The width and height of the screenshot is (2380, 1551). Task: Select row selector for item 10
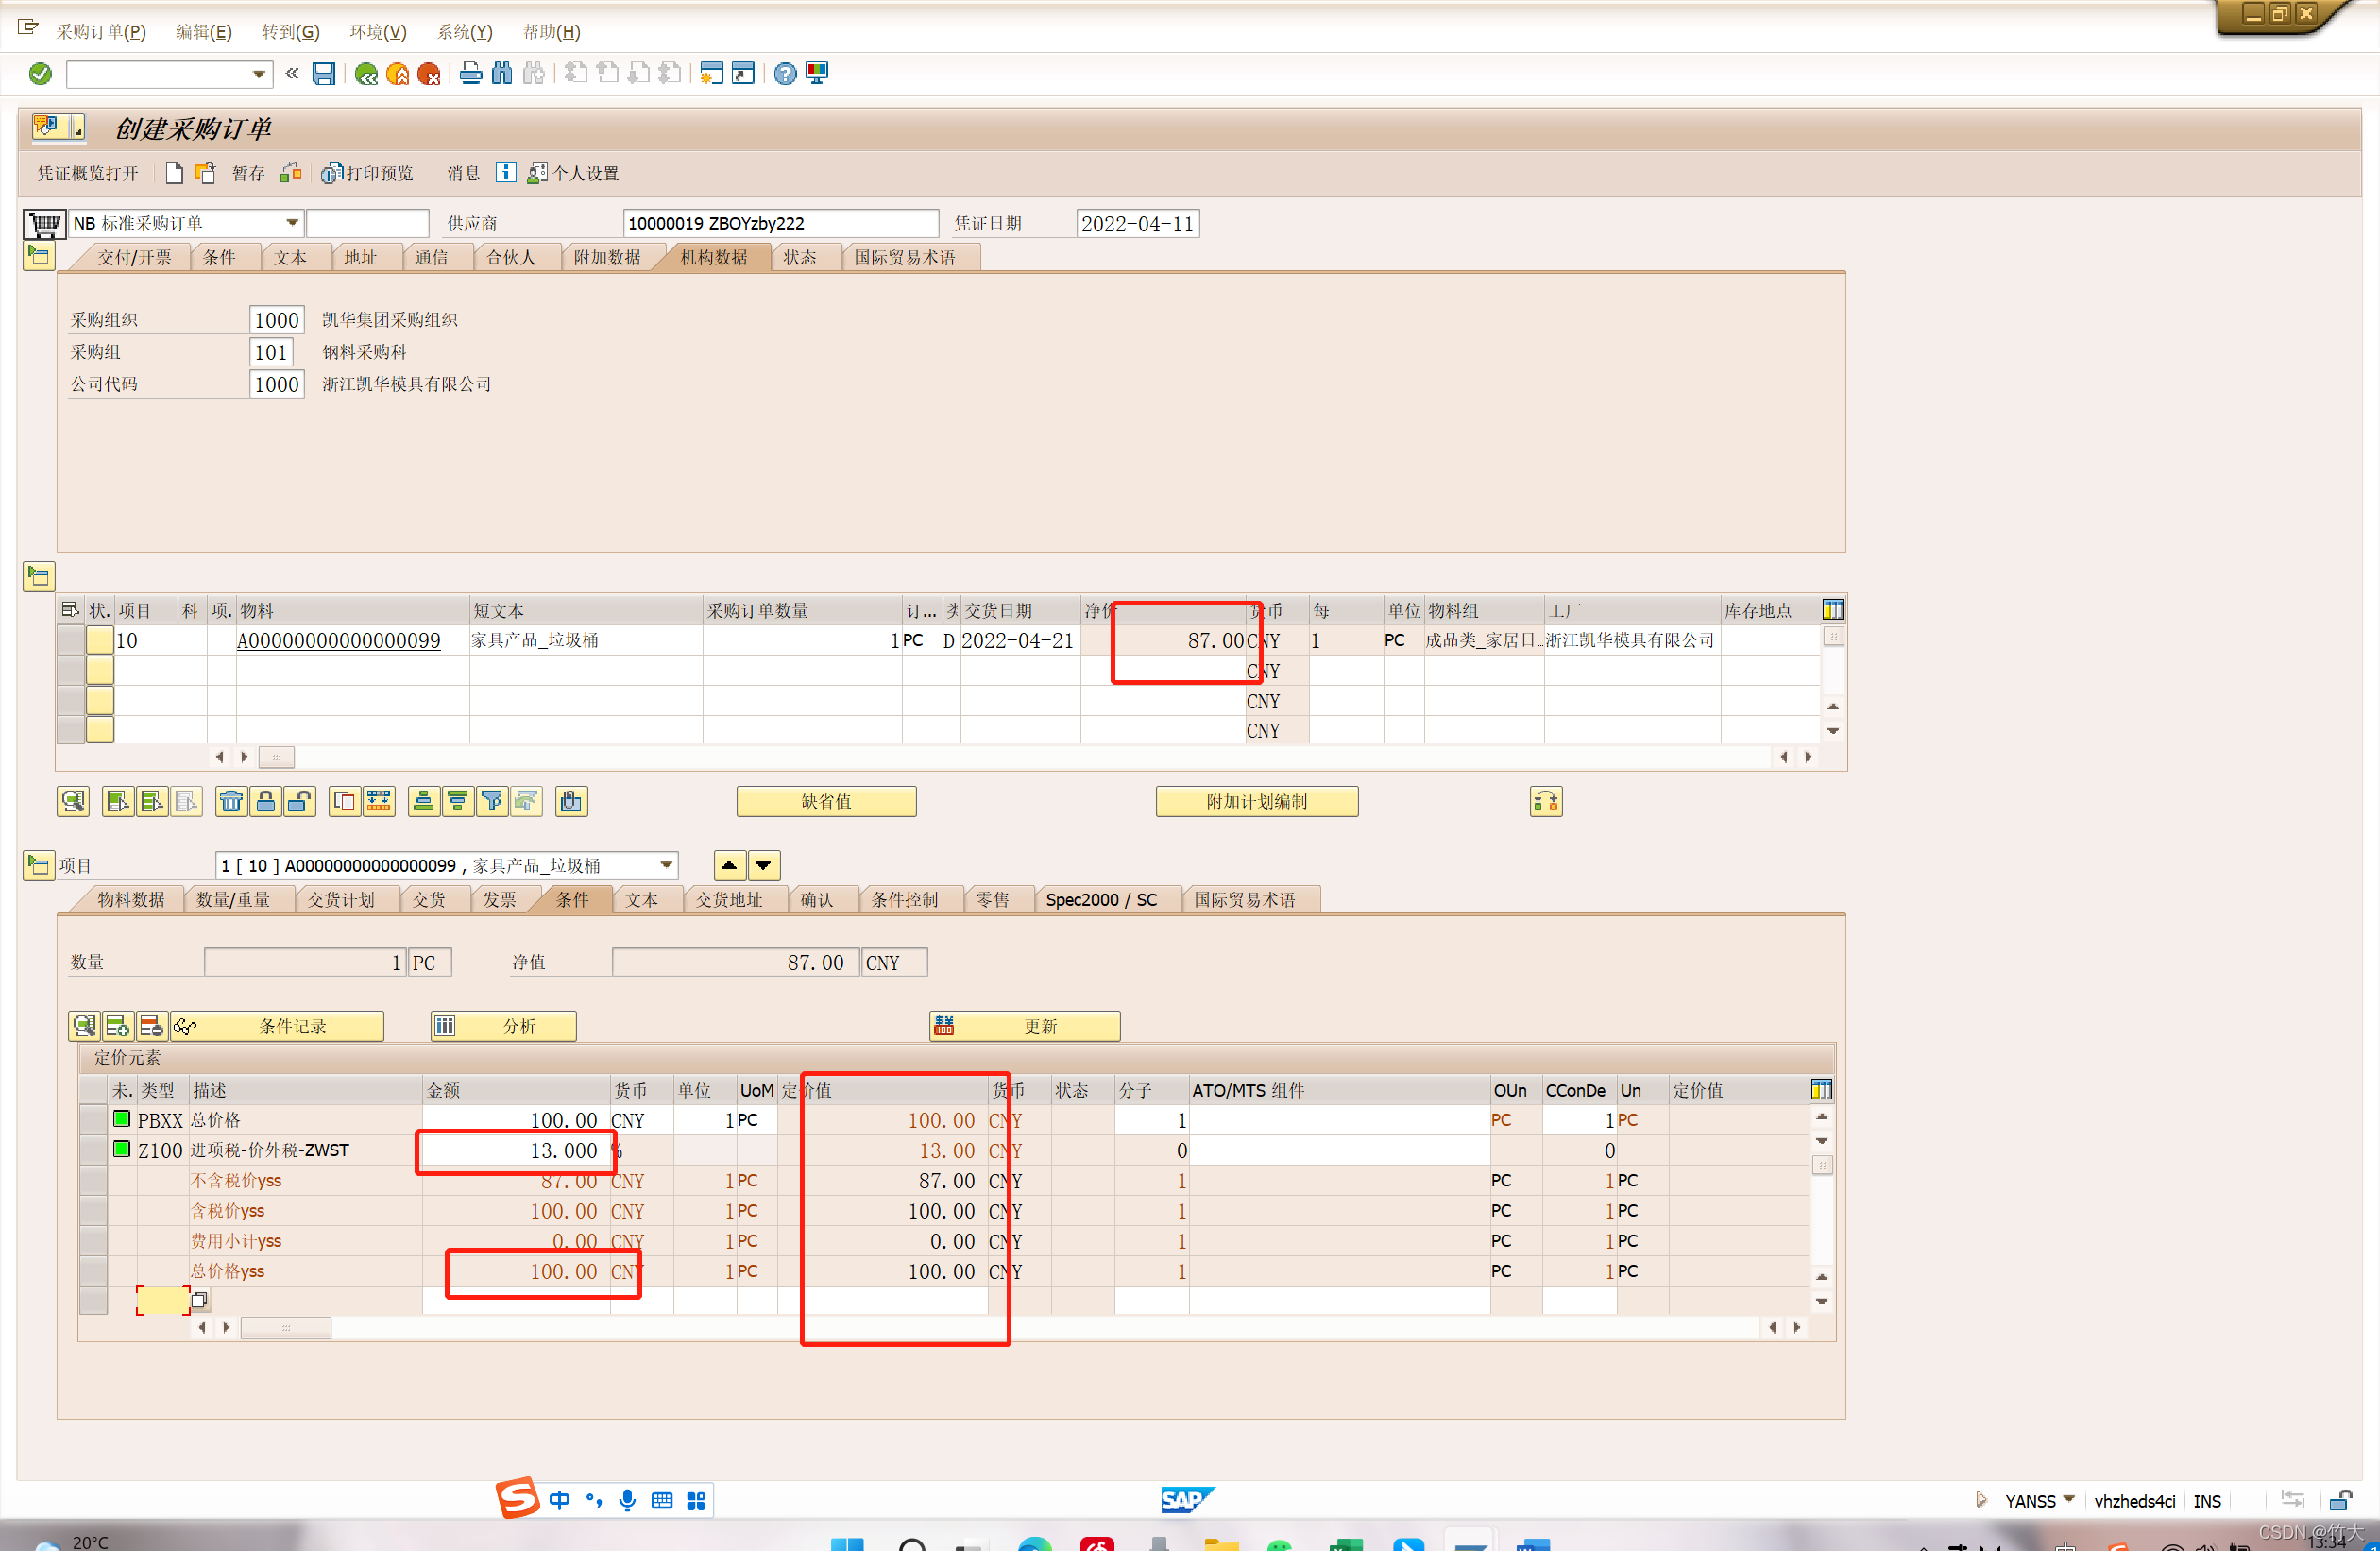[x=71, y=640]
